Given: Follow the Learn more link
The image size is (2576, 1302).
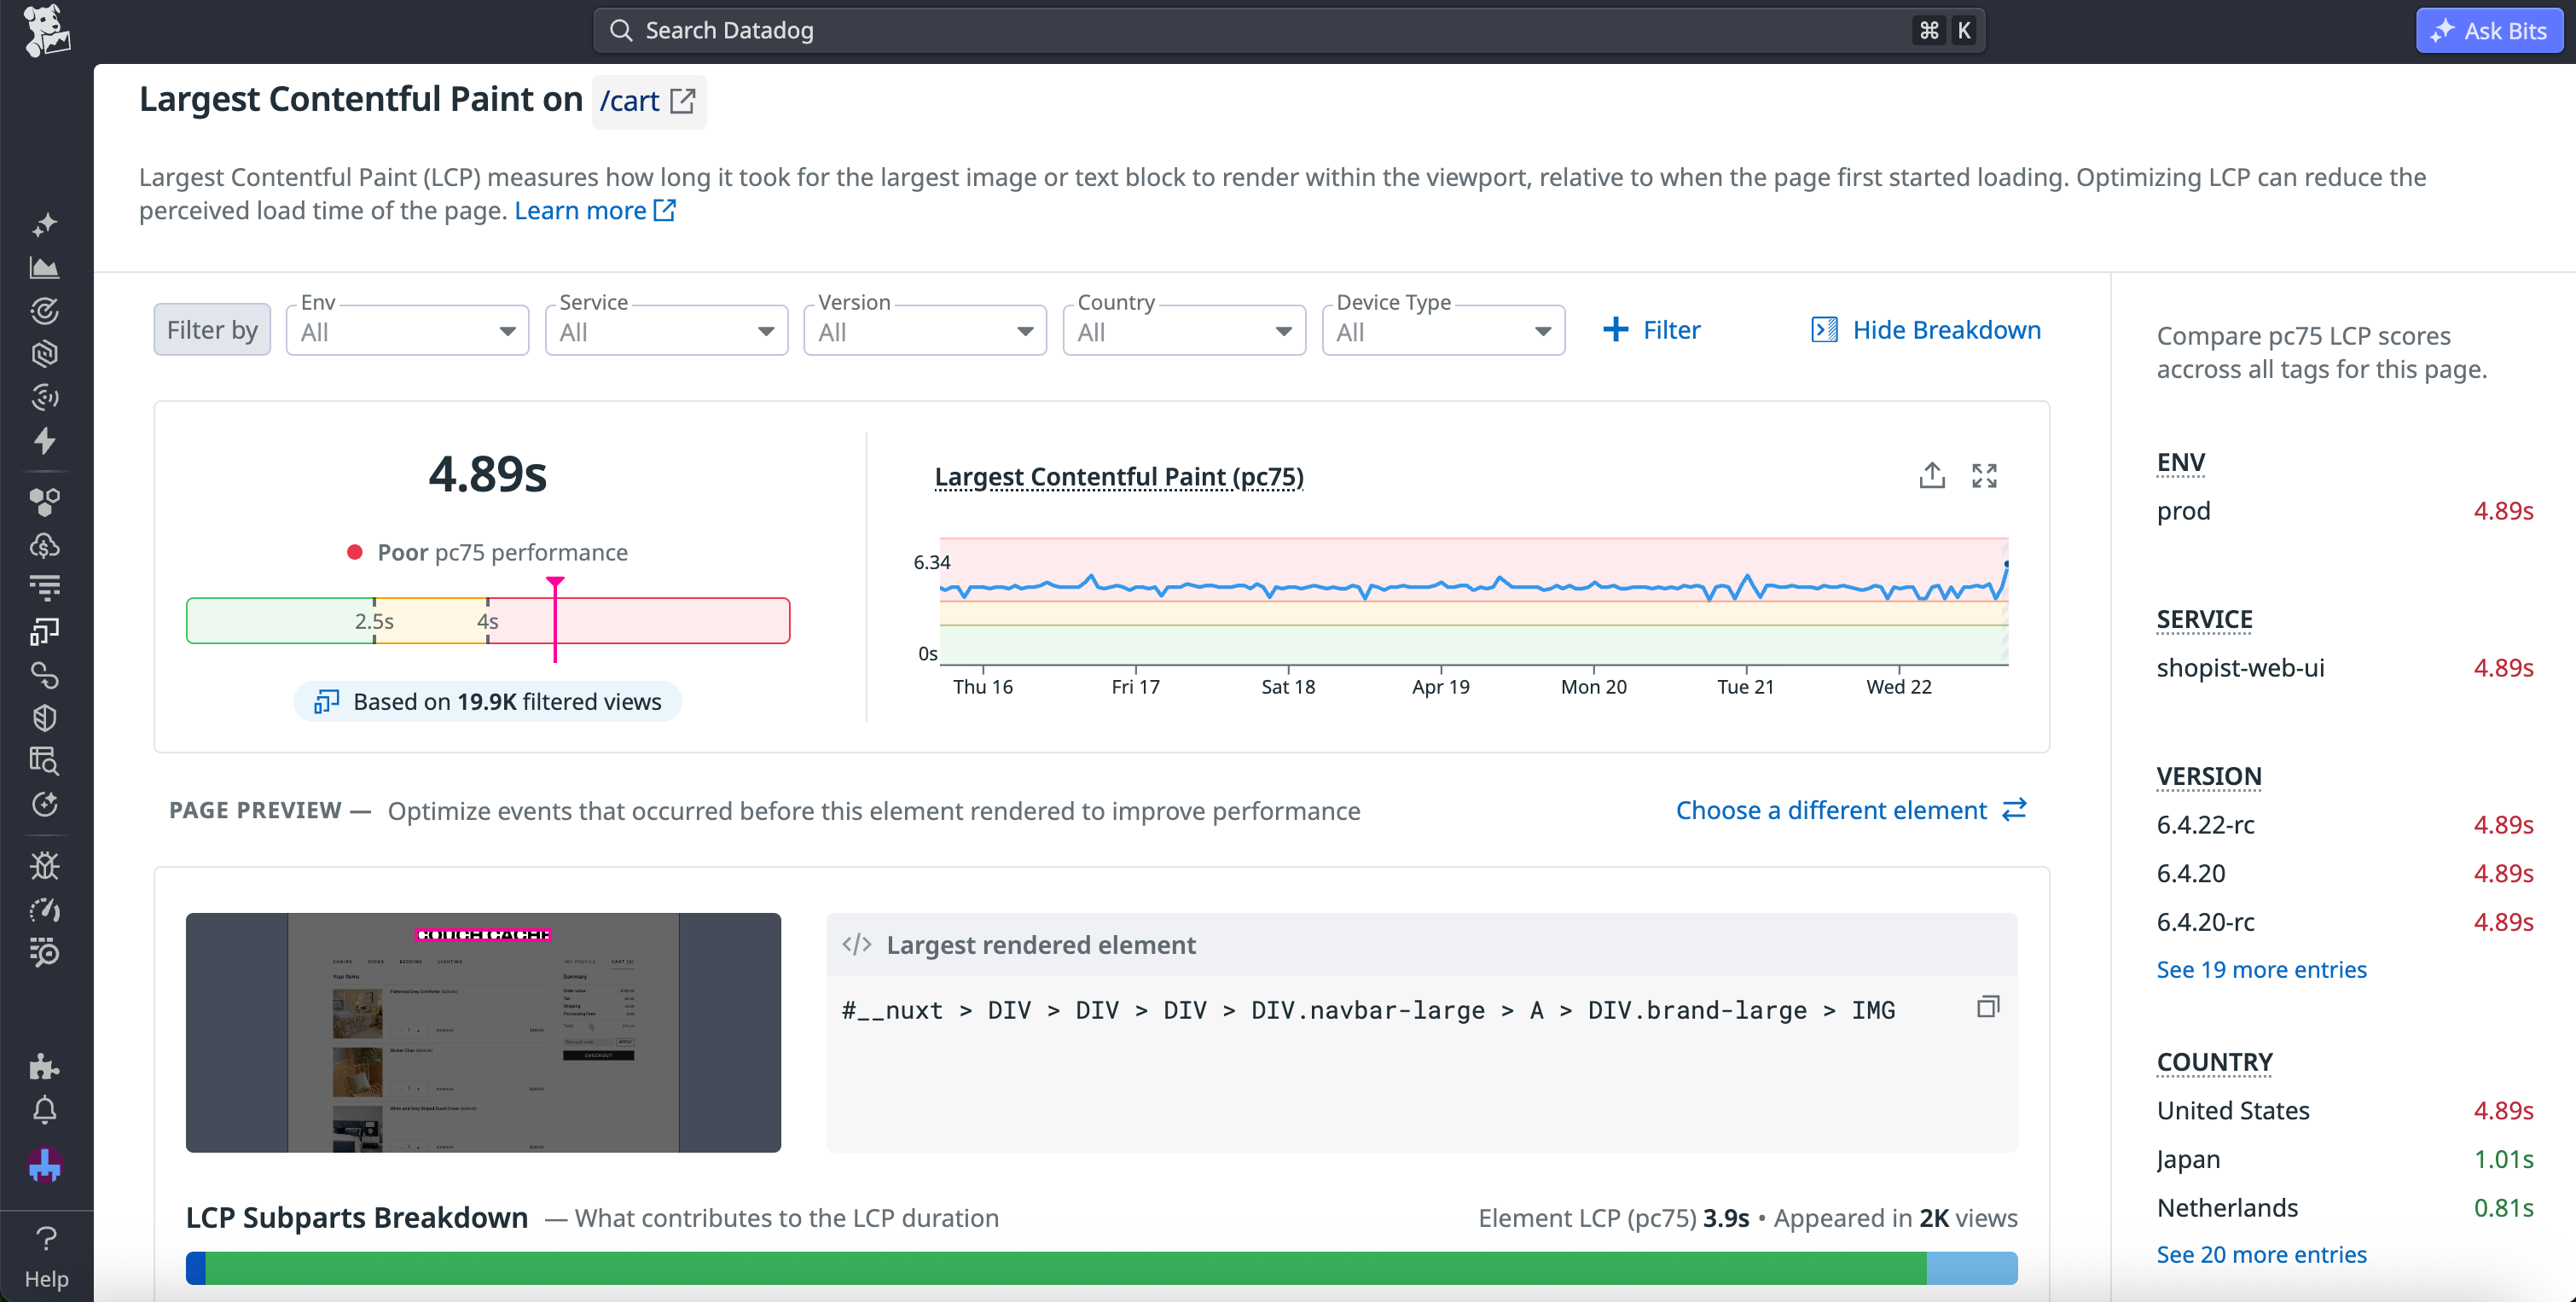Looking at the screenshot, I should pyautogui.click(x=595, y=211).
